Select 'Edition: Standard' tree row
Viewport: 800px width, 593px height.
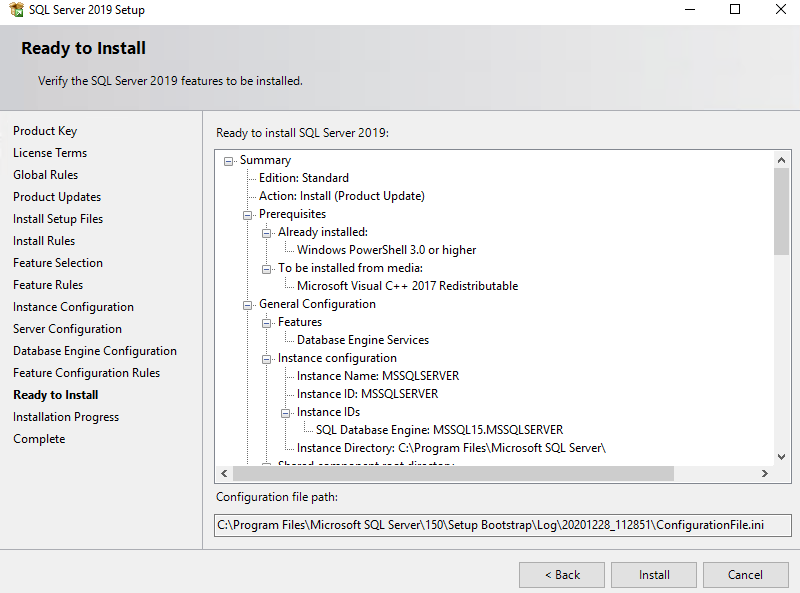click(304, 178)
